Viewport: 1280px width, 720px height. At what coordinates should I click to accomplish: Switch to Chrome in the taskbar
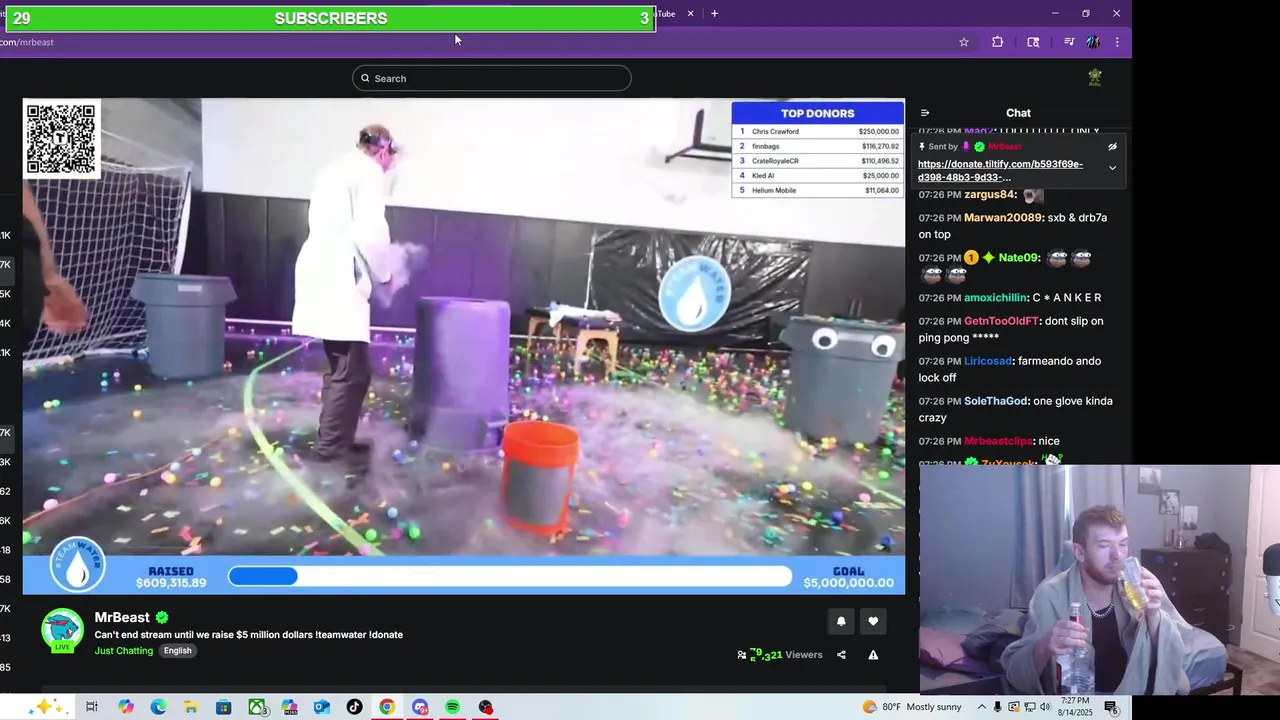(x=387, y=707)
